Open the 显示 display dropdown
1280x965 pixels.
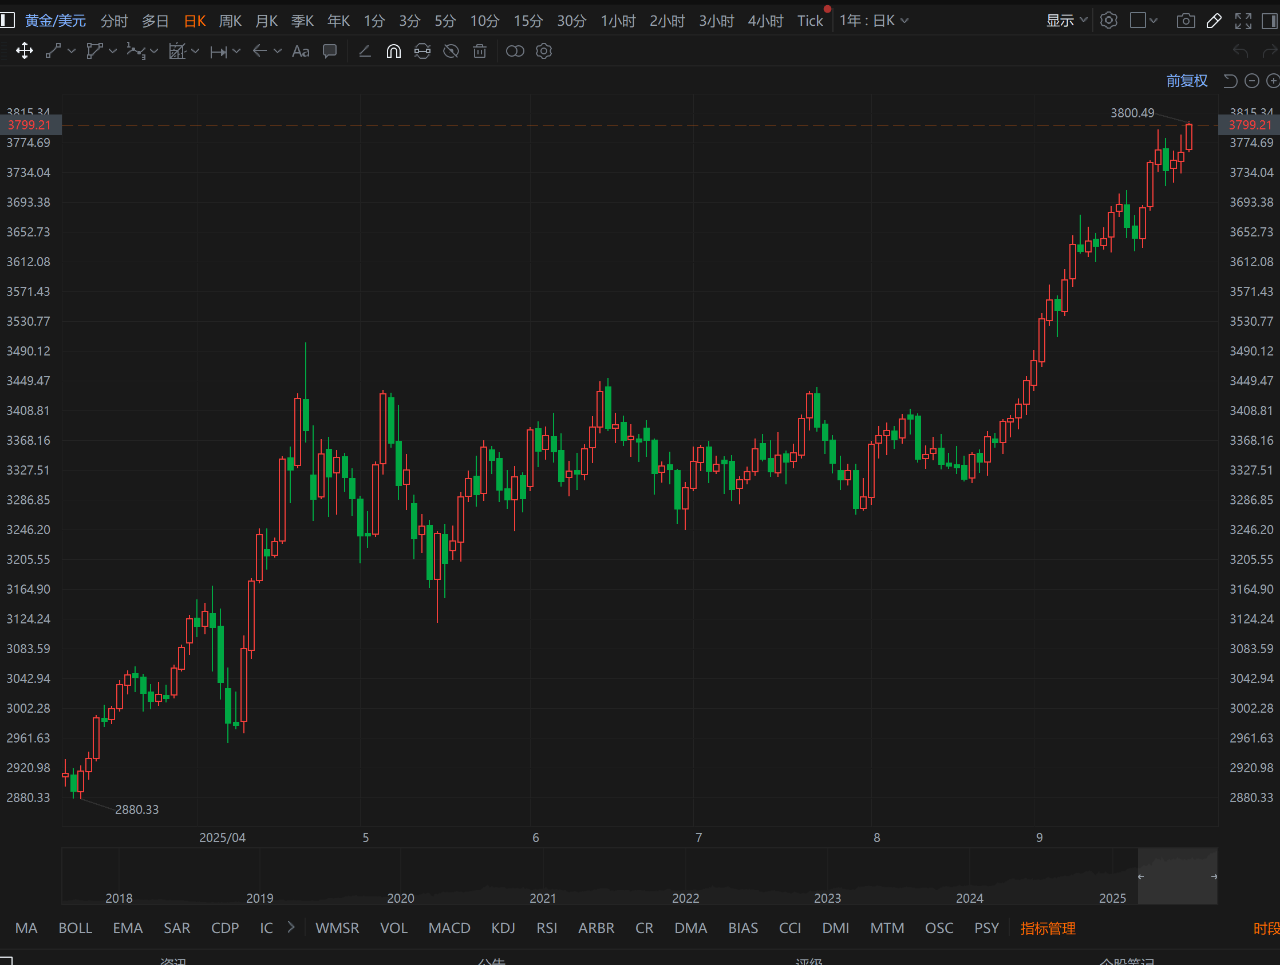click(1066, 20)
